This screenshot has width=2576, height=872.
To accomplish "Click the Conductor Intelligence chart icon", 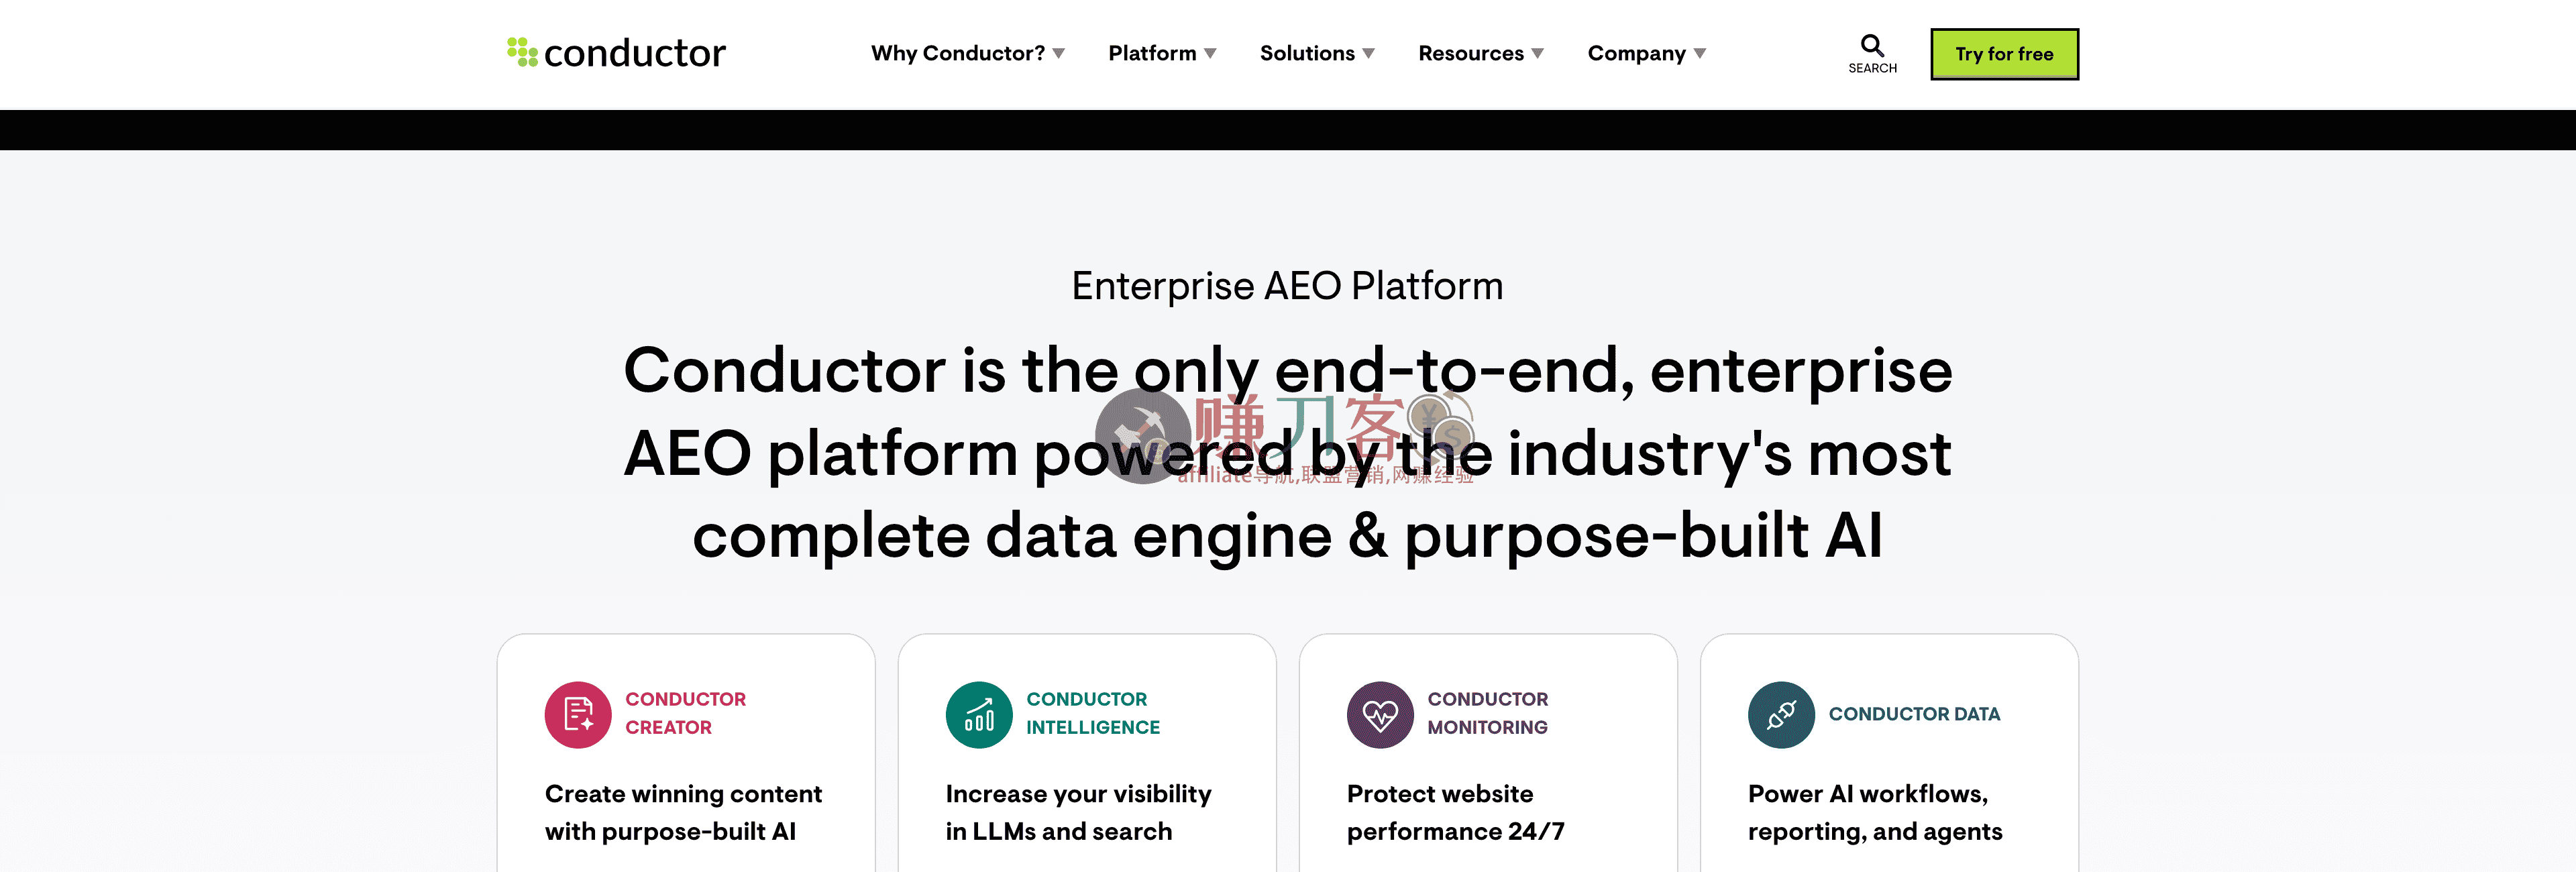I will 978,715.
